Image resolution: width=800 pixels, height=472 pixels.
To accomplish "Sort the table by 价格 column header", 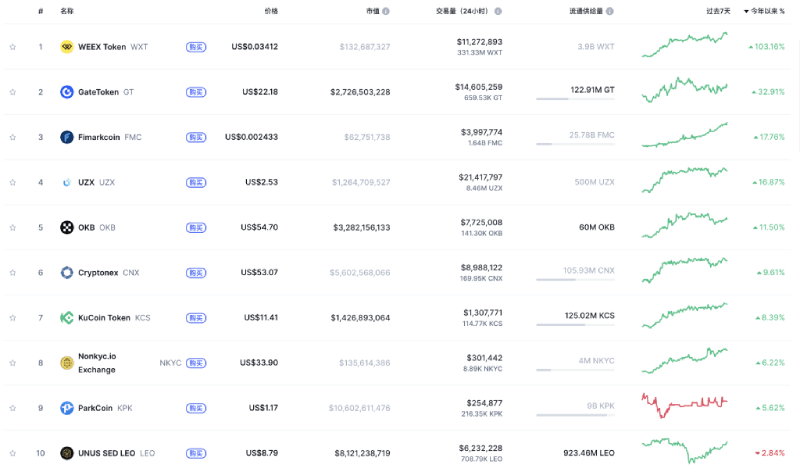I will pyautogui.click(x=271, y=11).
